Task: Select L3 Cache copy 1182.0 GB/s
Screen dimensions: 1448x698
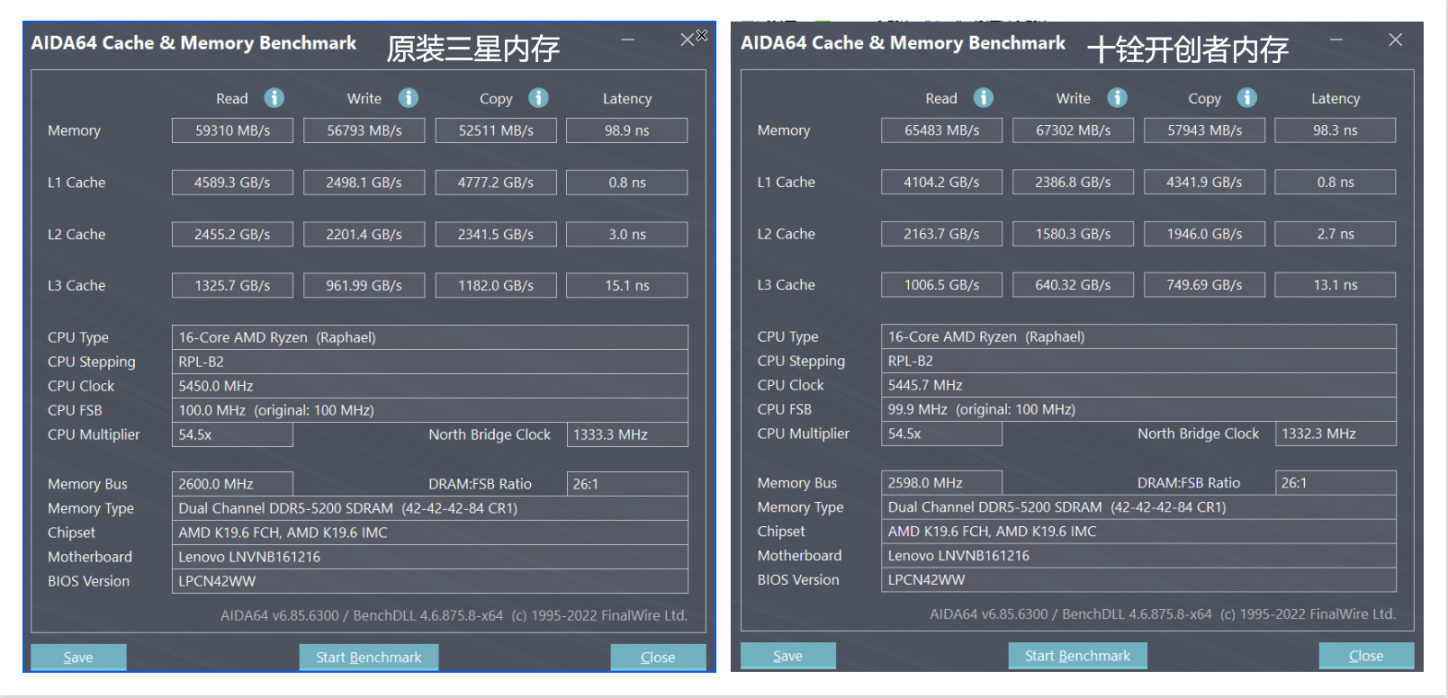Action: click(x=496, y=285)
